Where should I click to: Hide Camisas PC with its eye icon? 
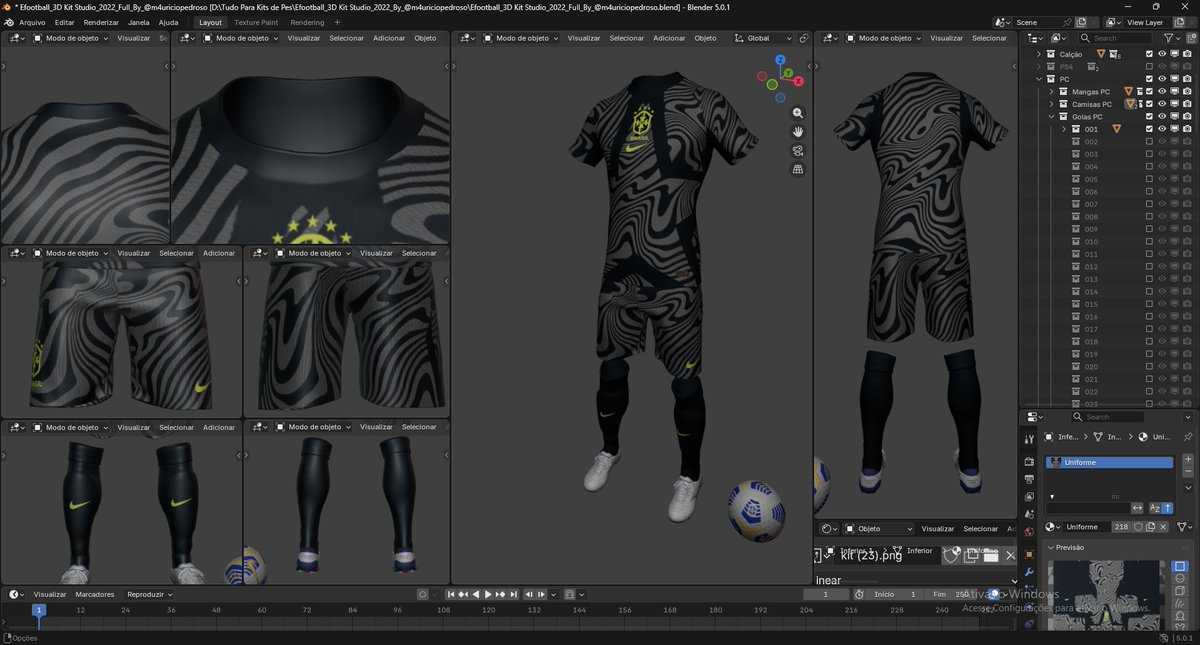pyautogui.click(x=1162, y=104)
